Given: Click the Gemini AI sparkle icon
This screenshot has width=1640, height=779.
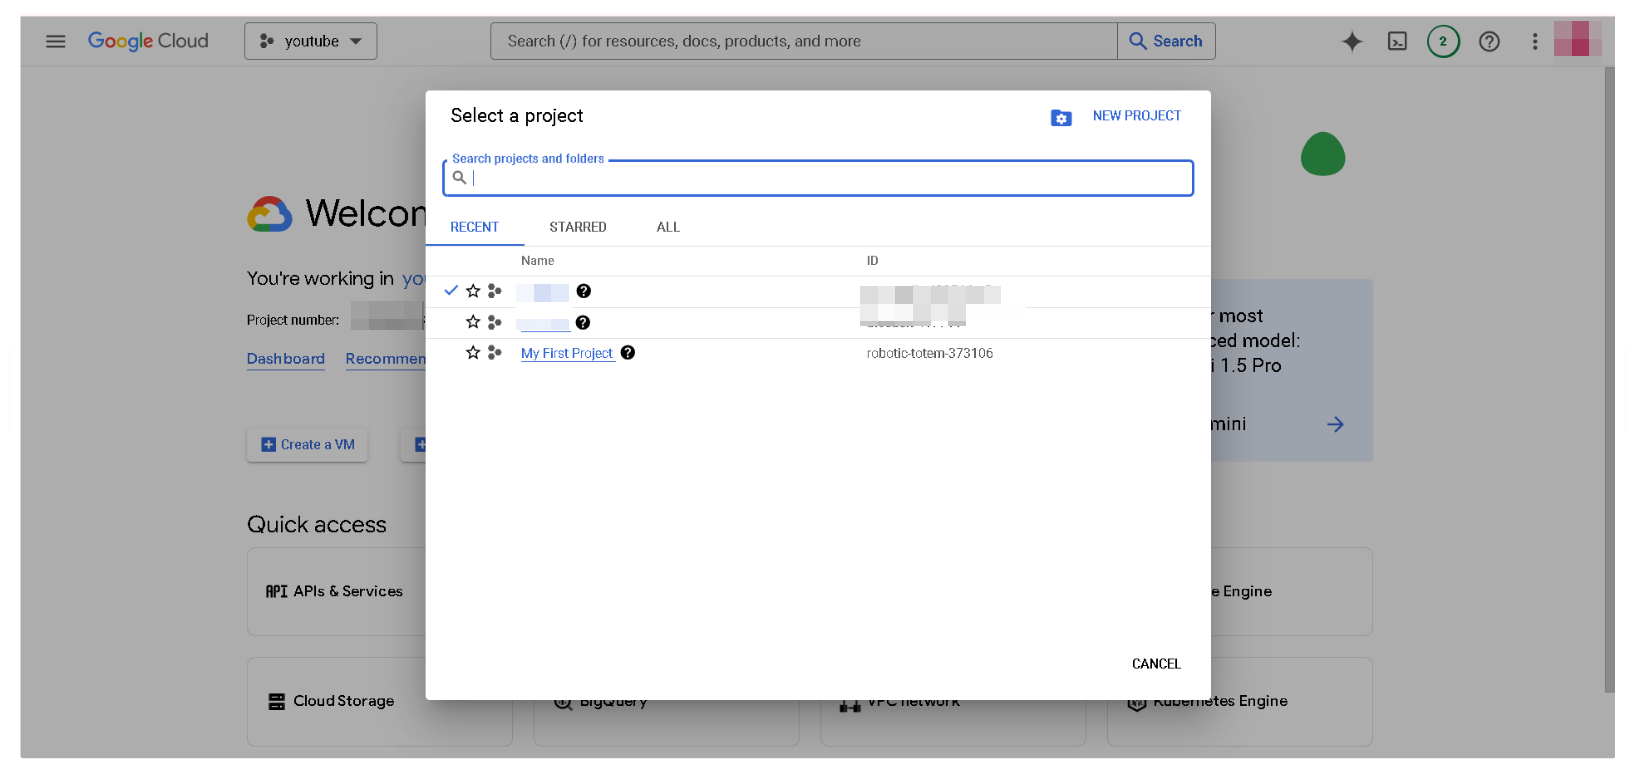Looking at the screenshot, I should (x=1351, y=41).
